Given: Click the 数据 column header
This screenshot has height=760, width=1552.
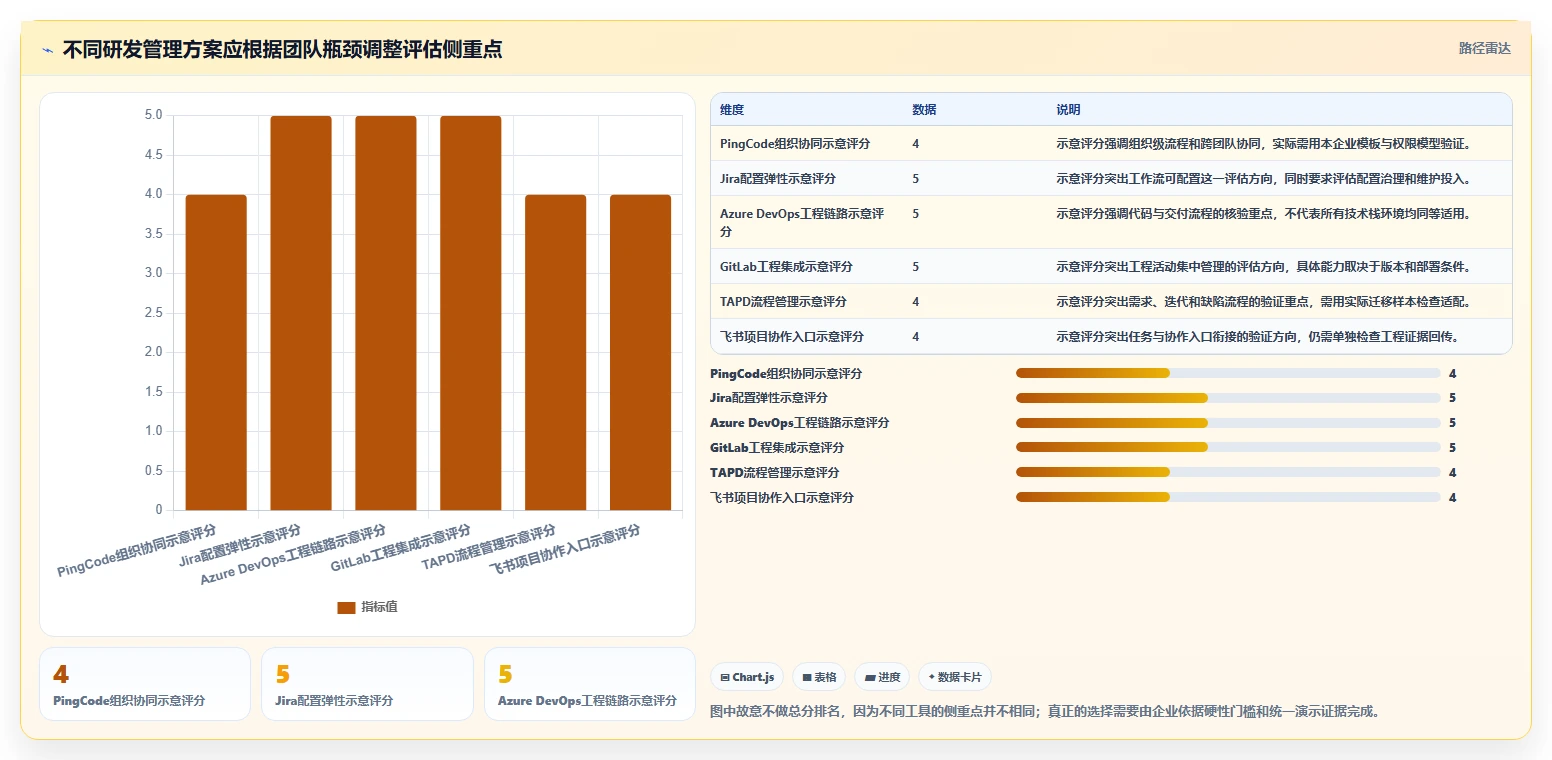Looking at the screenshot, I should pos(924,110).
